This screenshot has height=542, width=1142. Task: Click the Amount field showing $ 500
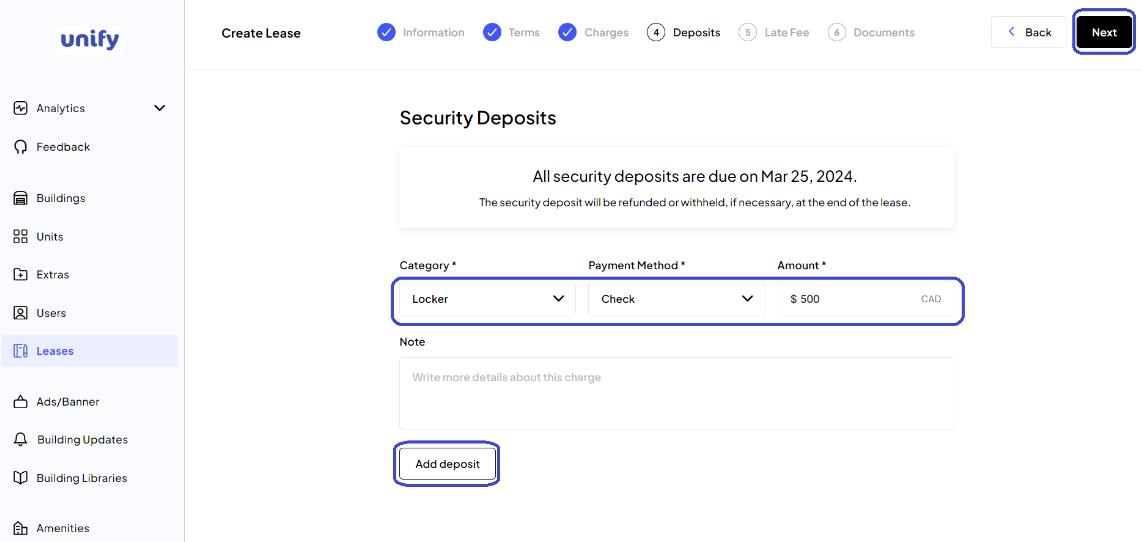pyautogui.click(x=866, y=299)
